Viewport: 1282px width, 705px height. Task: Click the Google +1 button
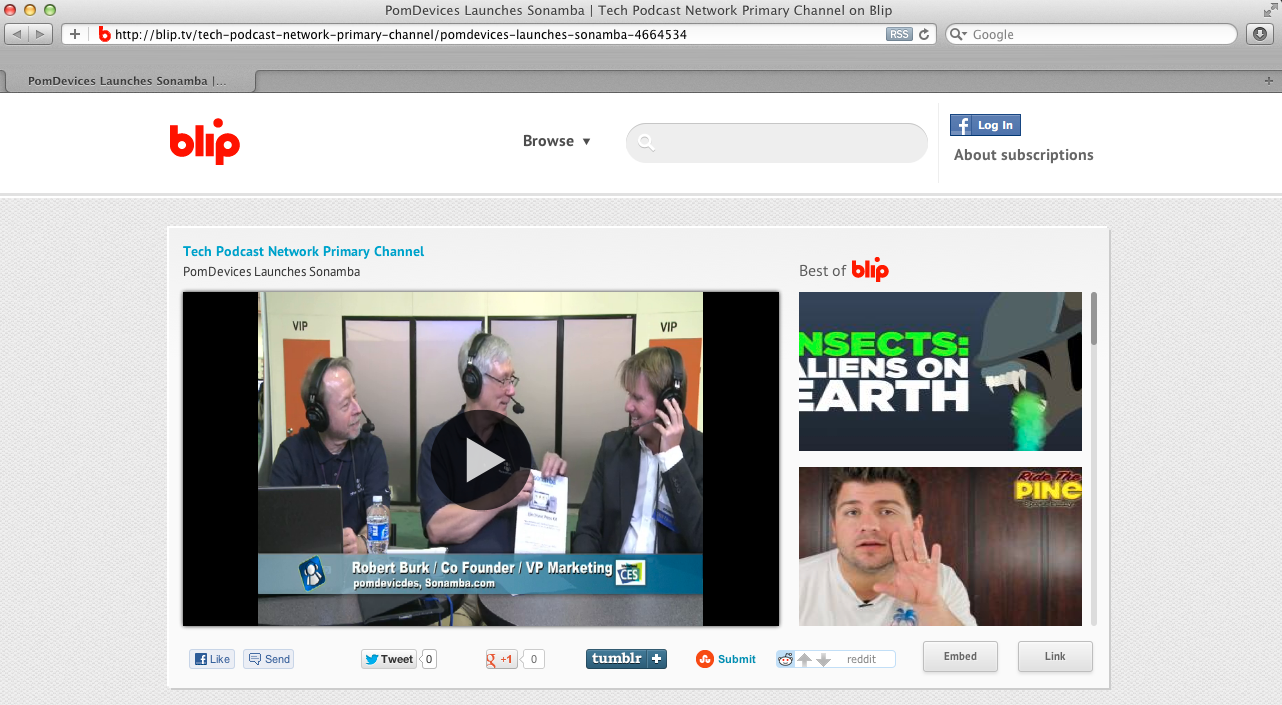point(502,659)
